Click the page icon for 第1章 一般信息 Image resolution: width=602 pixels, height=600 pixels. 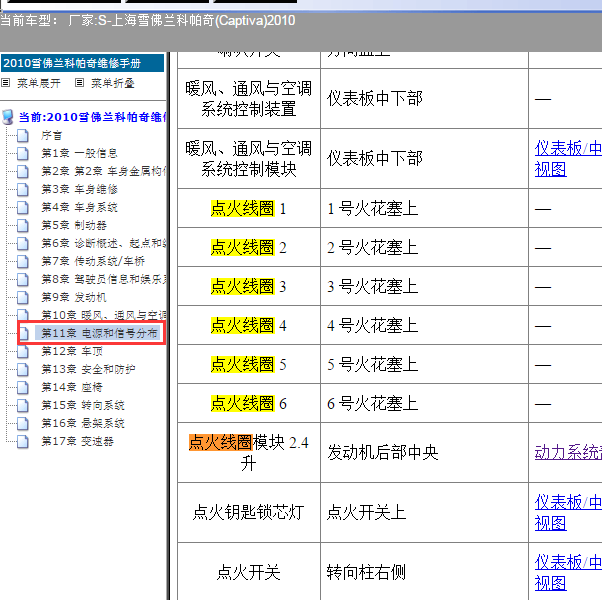(x=23, y=154)
